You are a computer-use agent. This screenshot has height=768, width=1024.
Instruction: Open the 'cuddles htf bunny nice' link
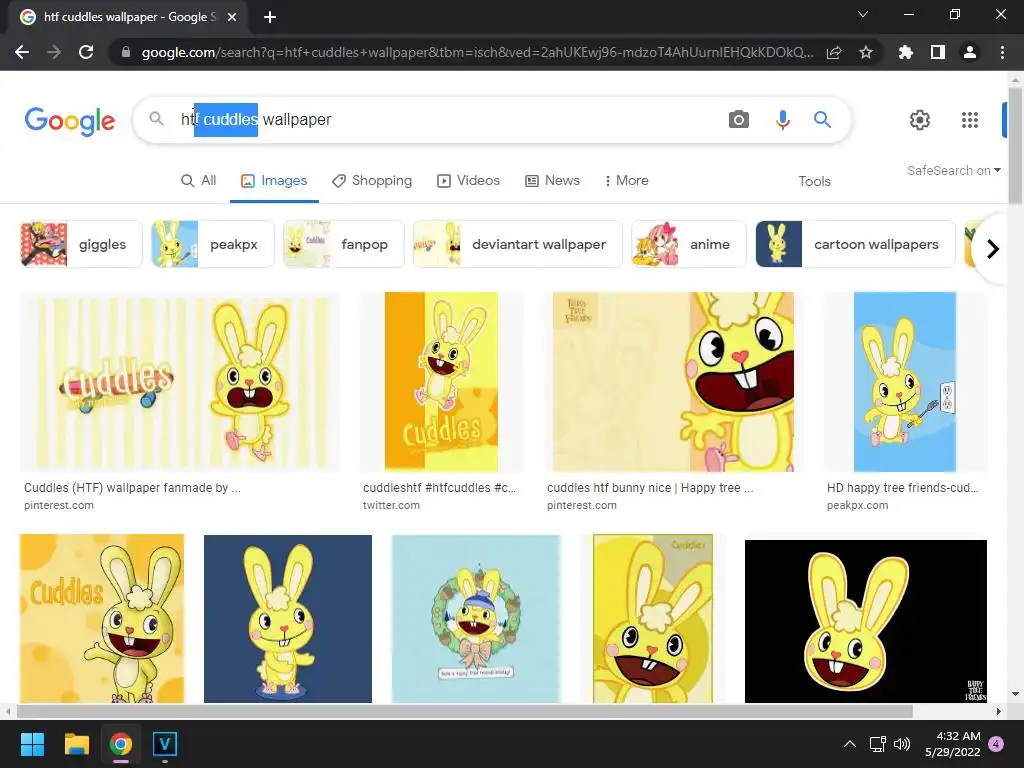(650, 488)
